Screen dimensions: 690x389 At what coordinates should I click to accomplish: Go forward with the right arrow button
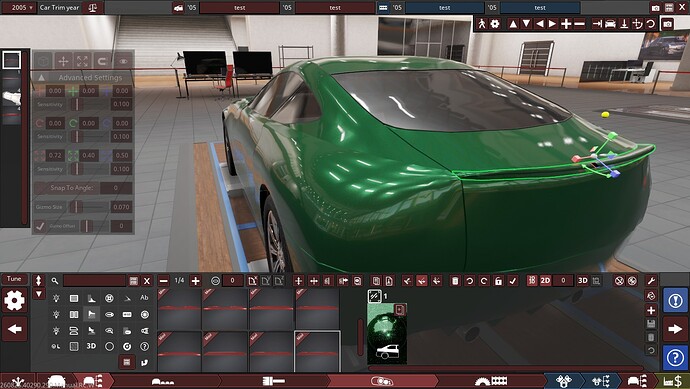tap(675, 329)
